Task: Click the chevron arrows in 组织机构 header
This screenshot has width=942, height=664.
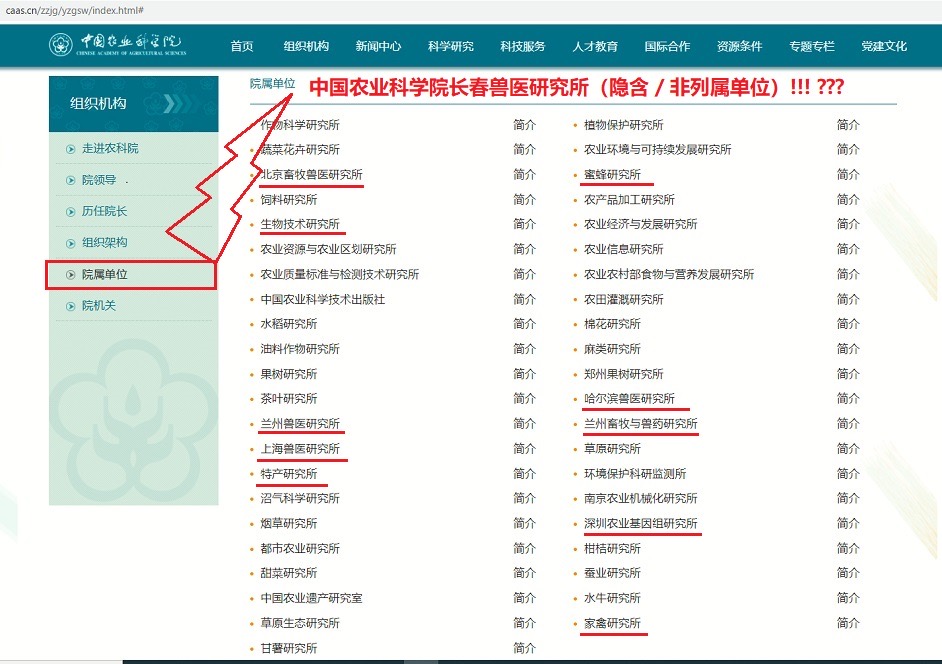Action: [x=180, y=103]
